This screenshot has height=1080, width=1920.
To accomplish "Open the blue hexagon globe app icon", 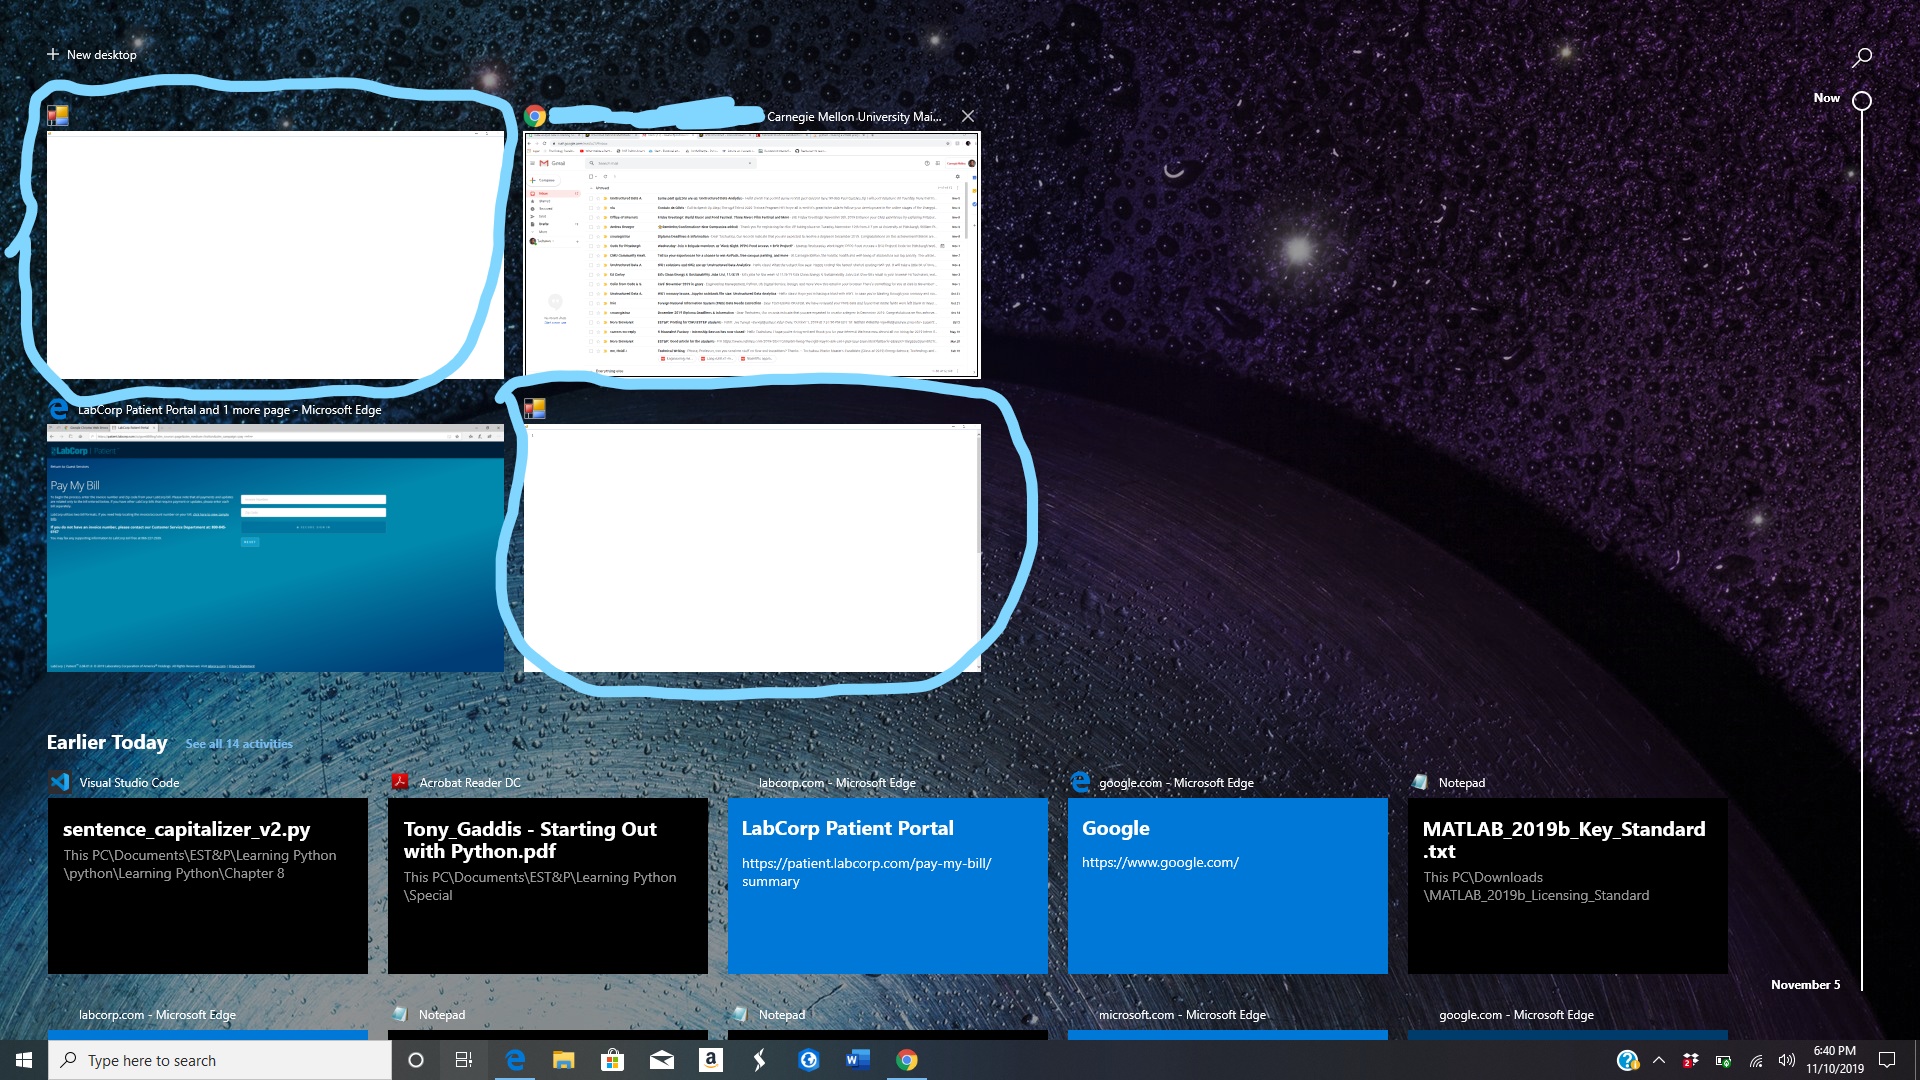I will [809, 1060].
